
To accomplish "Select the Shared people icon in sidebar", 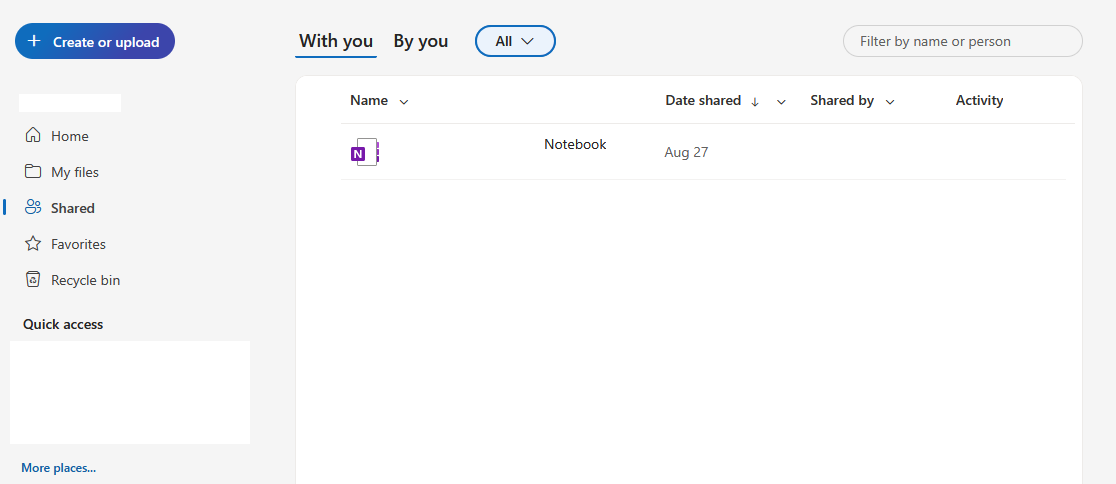I will tap(33, 208).
